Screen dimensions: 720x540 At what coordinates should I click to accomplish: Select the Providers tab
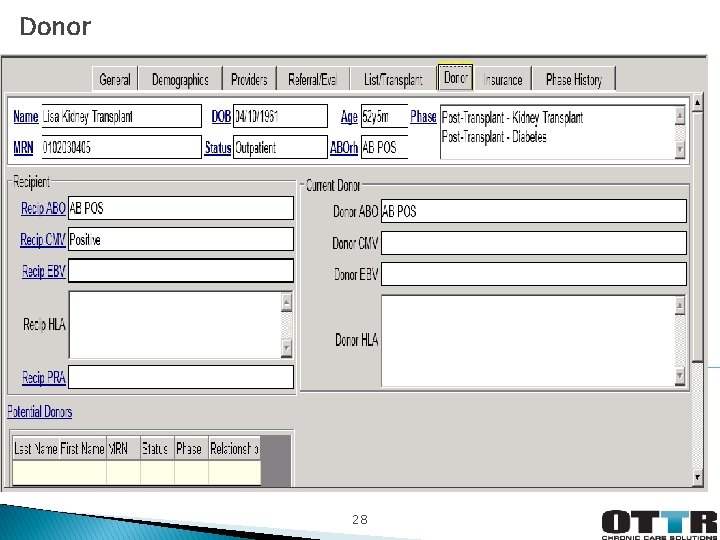coord(249,79)
